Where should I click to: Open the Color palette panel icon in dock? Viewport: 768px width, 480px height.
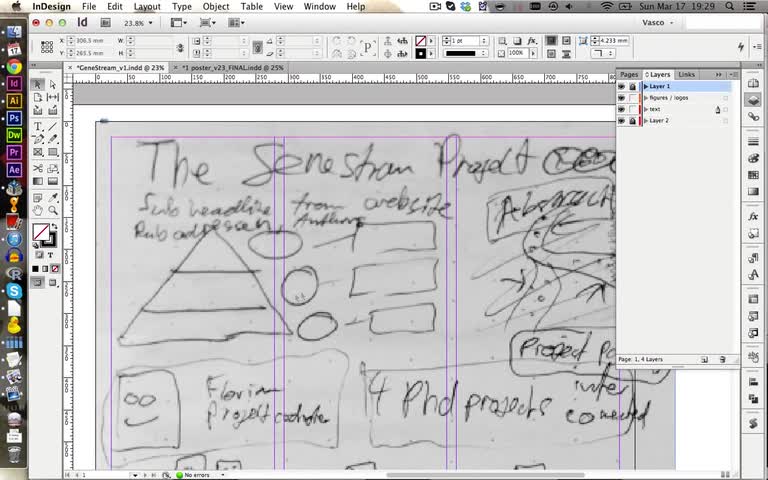(x=753, y=158)
